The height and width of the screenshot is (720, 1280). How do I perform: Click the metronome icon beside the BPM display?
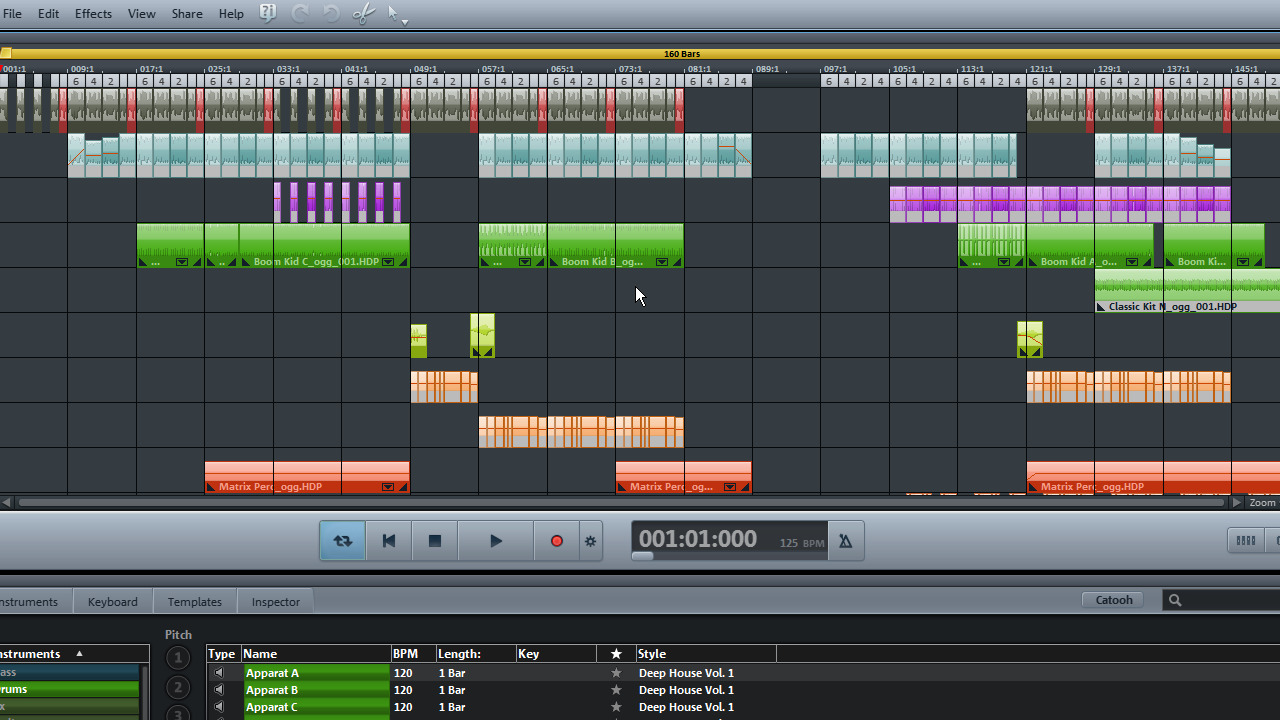point(845,541)
